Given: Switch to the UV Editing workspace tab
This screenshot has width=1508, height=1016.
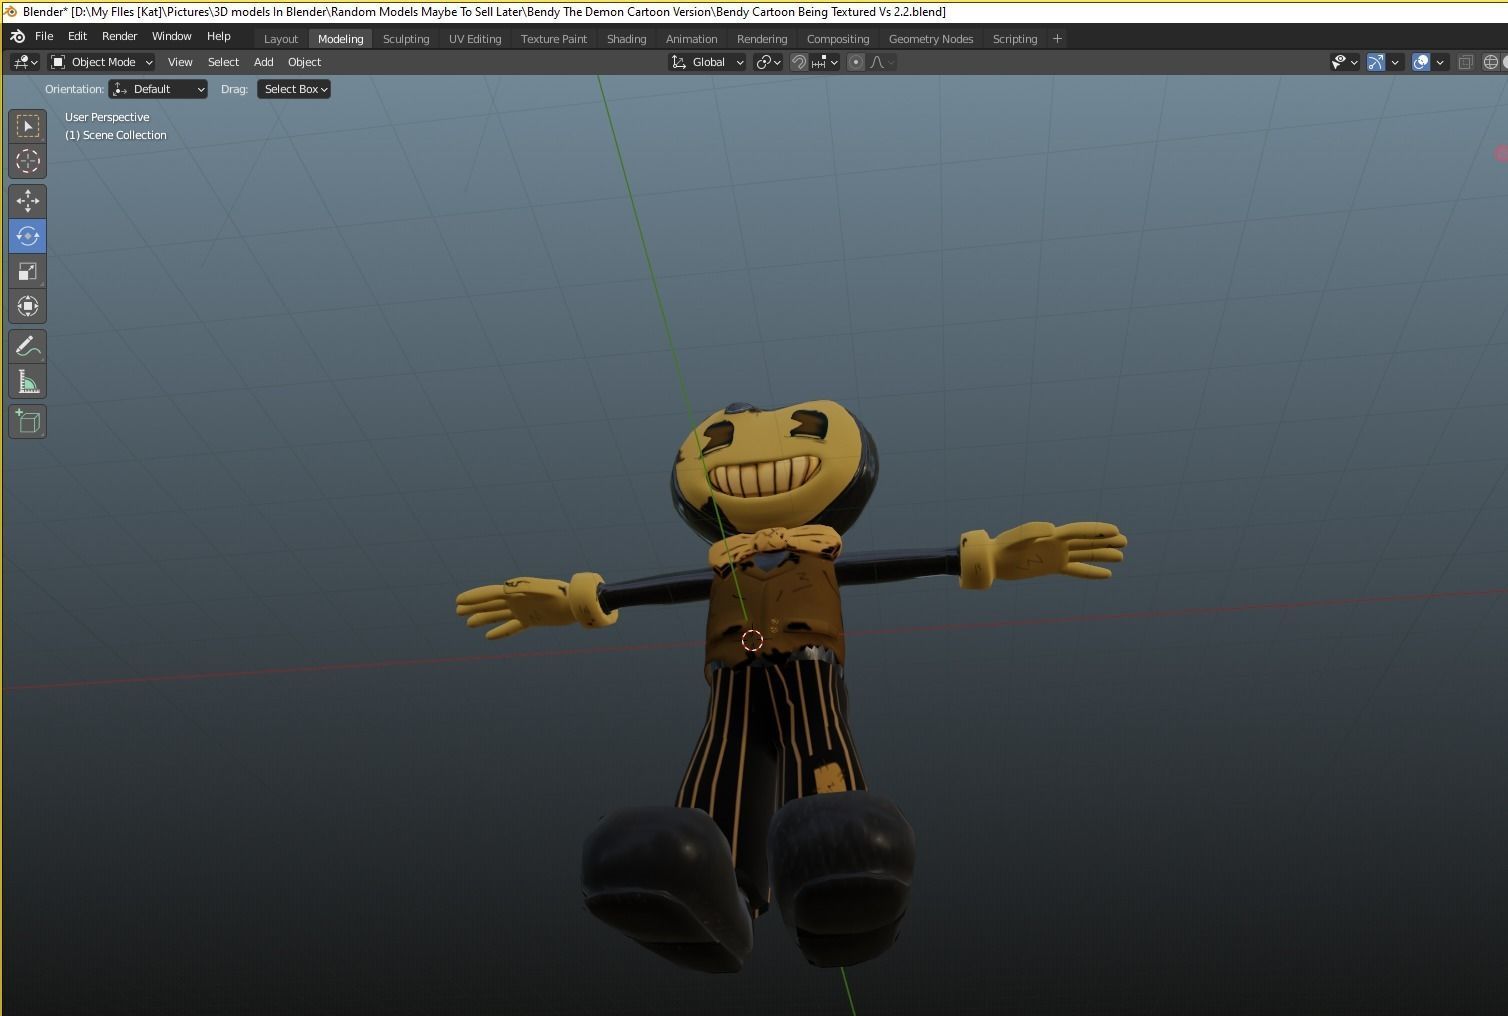Looking at the screenshot, I should [x=475, y=39].
